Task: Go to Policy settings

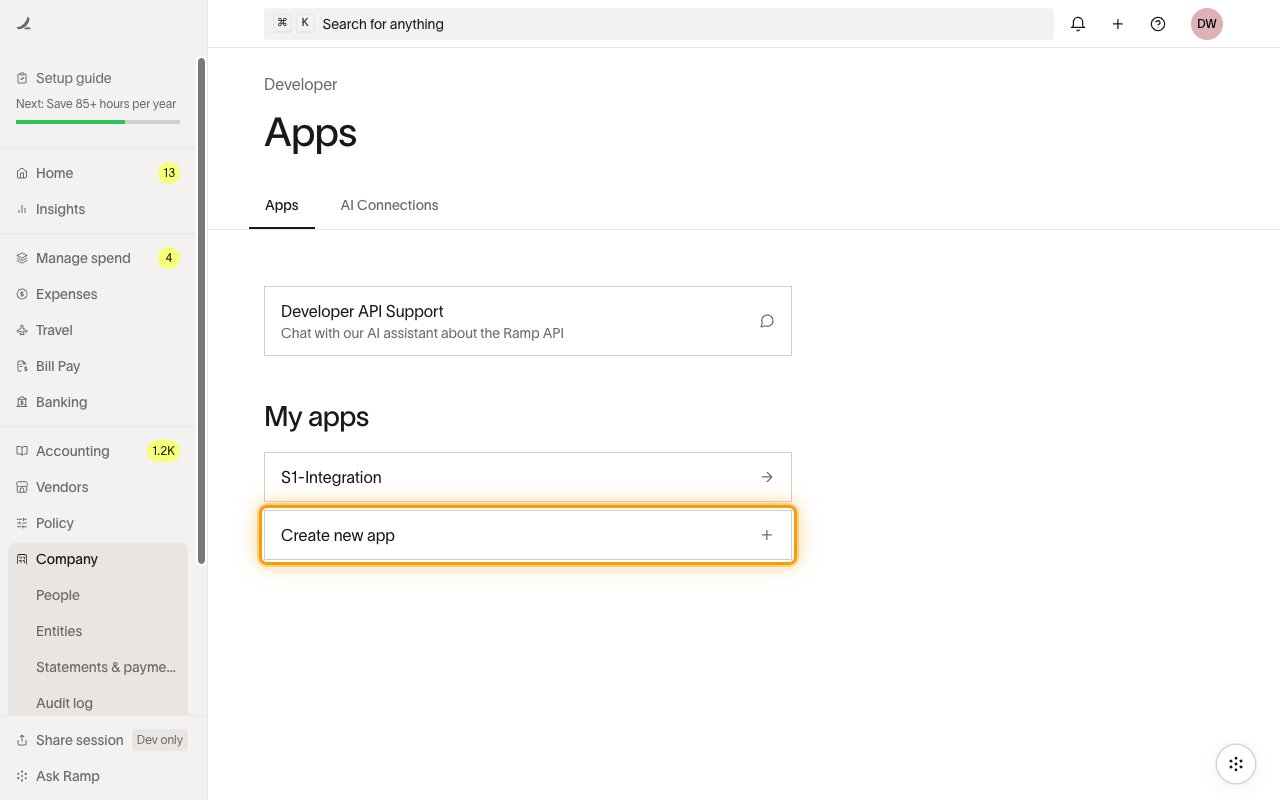Action: (x=98, y=523)
